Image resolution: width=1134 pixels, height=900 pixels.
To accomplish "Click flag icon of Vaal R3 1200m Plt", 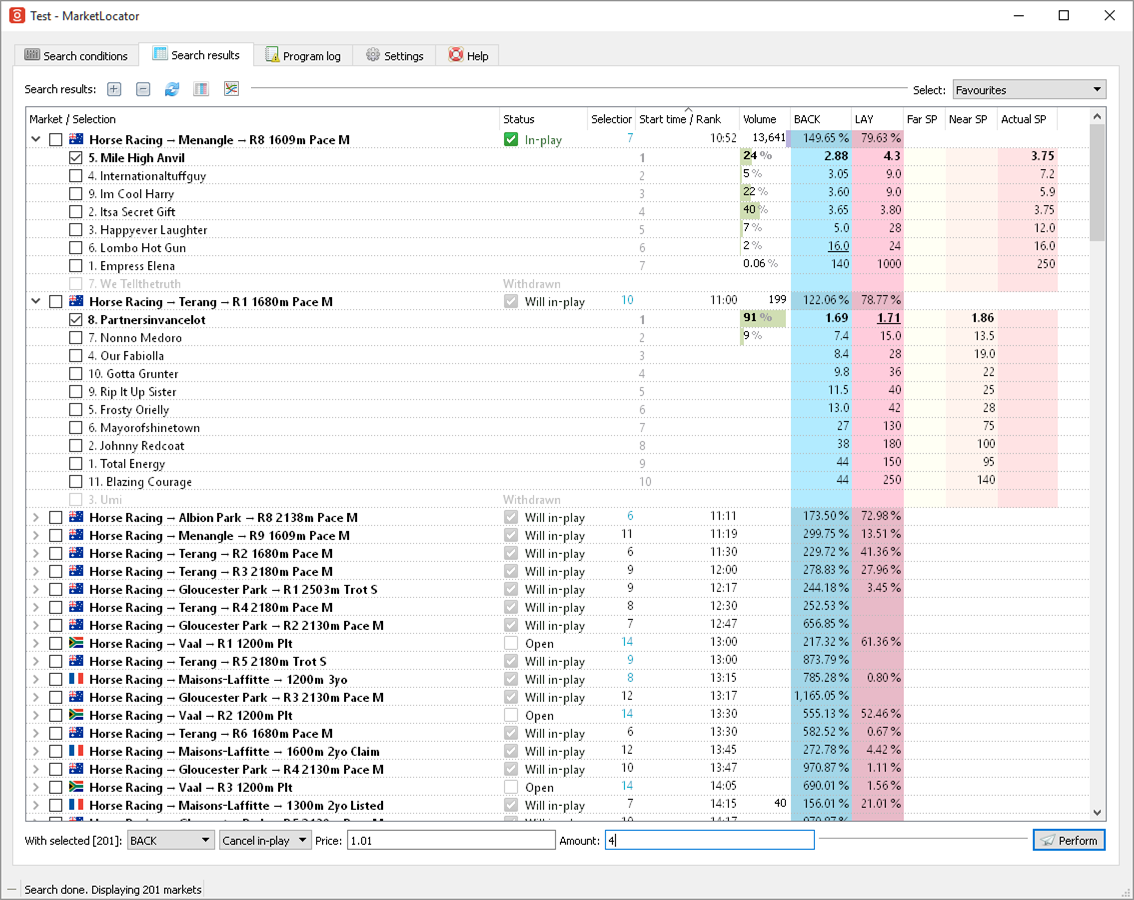I will pos(76,786).
